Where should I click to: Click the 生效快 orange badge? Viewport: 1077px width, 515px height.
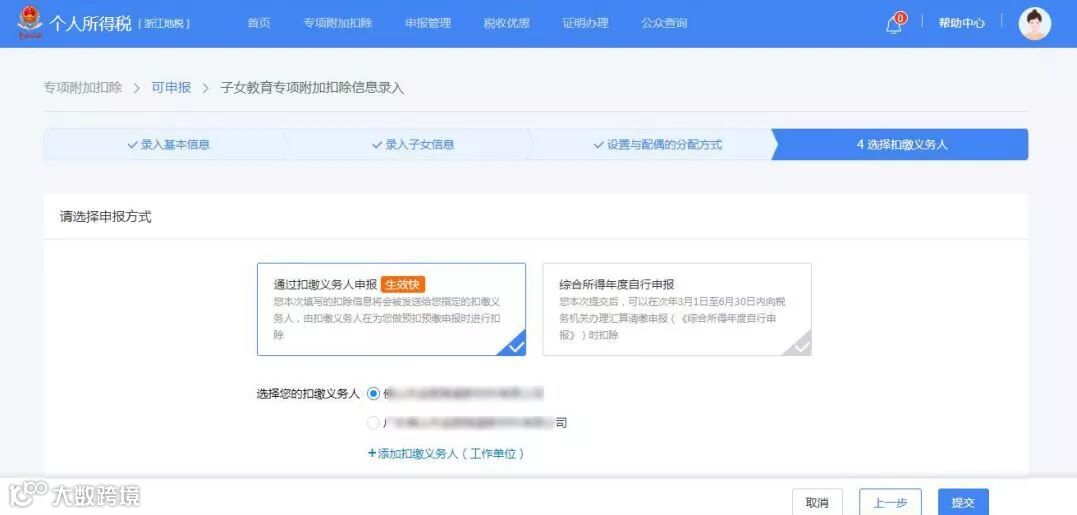(x=405, y=284)
